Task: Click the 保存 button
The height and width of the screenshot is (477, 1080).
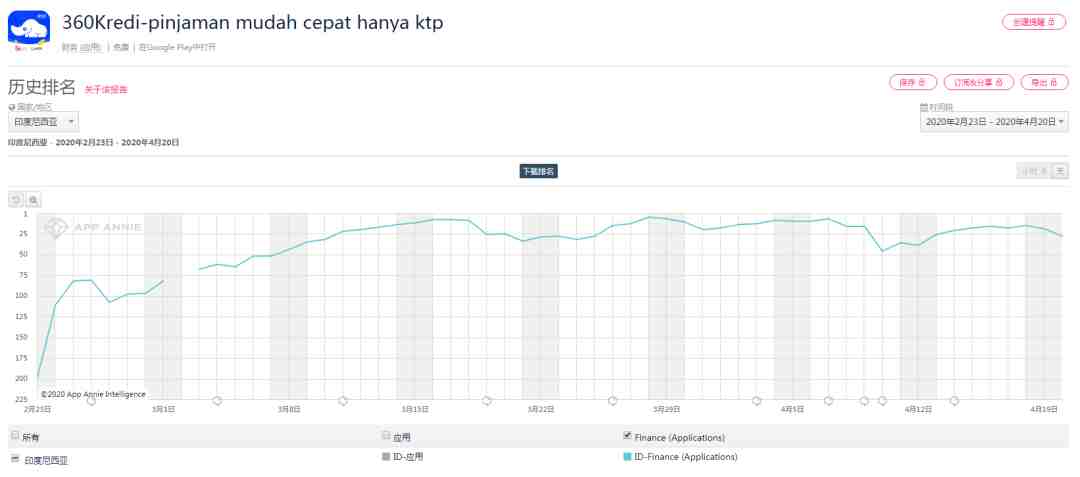Action: pos(912,82)
